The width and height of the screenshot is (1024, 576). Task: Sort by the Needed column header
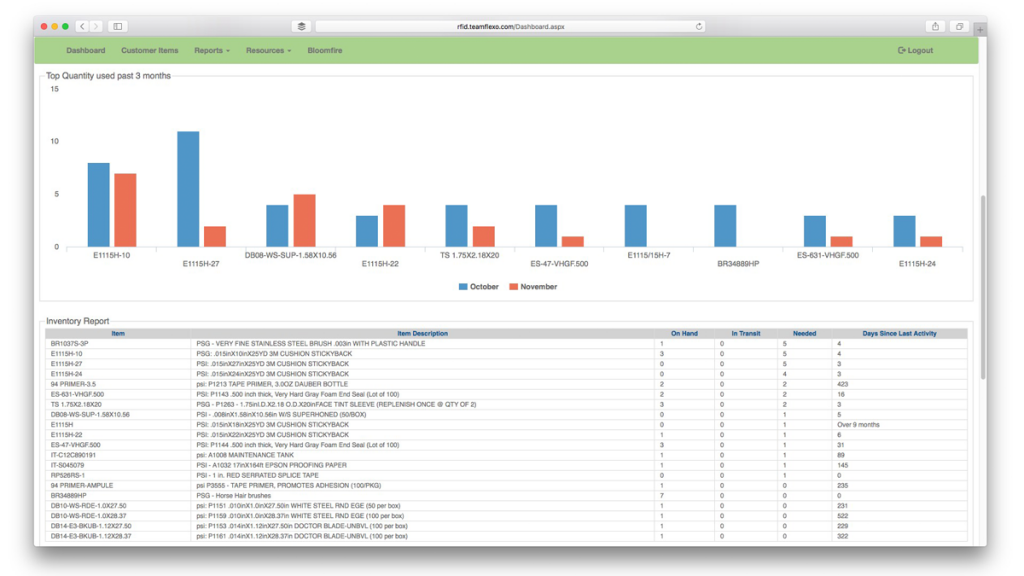(x=805, y=333)
